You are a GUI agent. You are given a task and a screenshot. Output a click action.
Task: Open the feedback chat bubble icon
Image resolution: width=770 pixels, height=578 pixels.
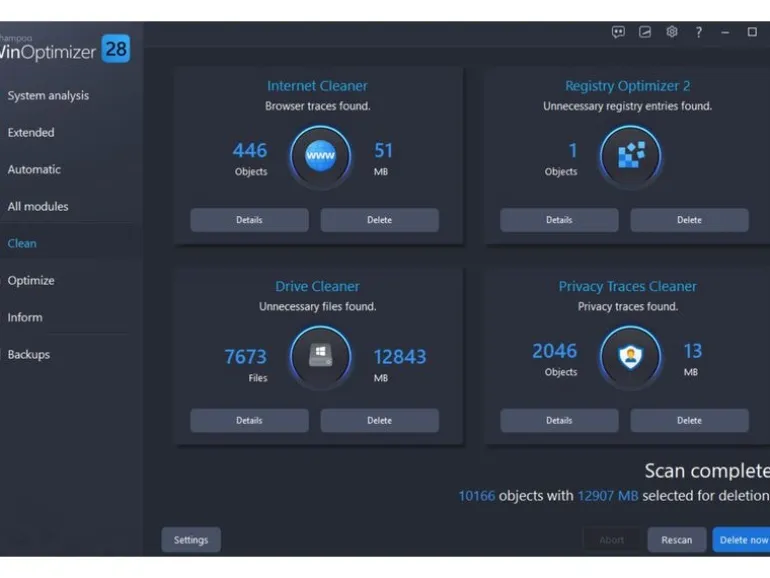tap(618, 32)
